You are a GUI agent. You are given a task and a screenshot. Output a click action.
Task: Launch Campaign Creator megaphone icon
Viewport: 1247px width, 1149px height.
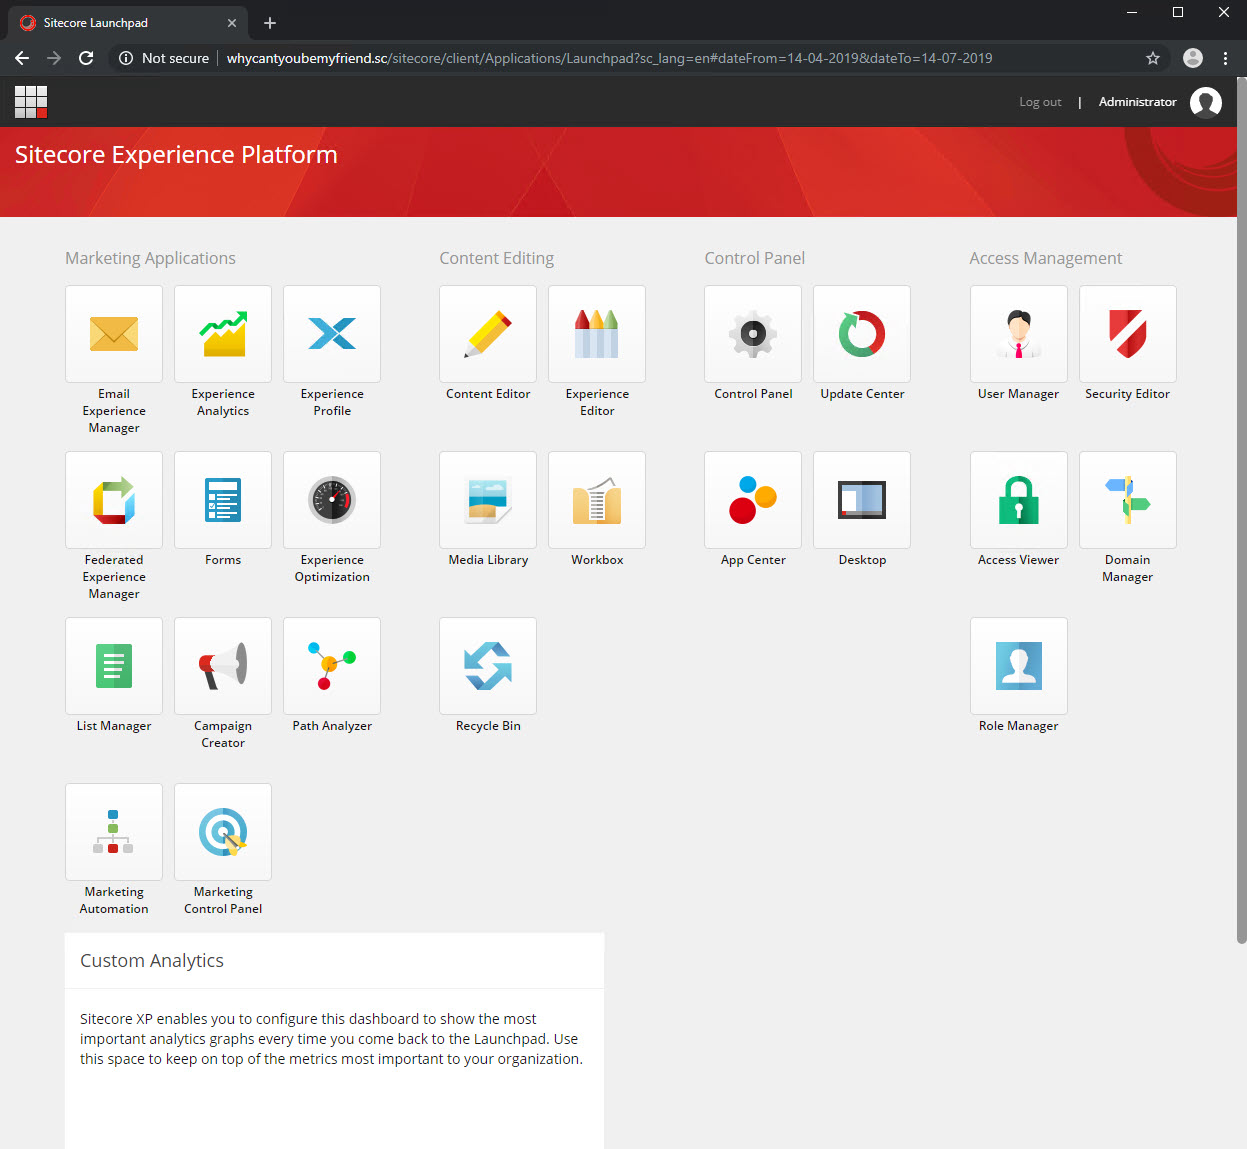[223, 666]
